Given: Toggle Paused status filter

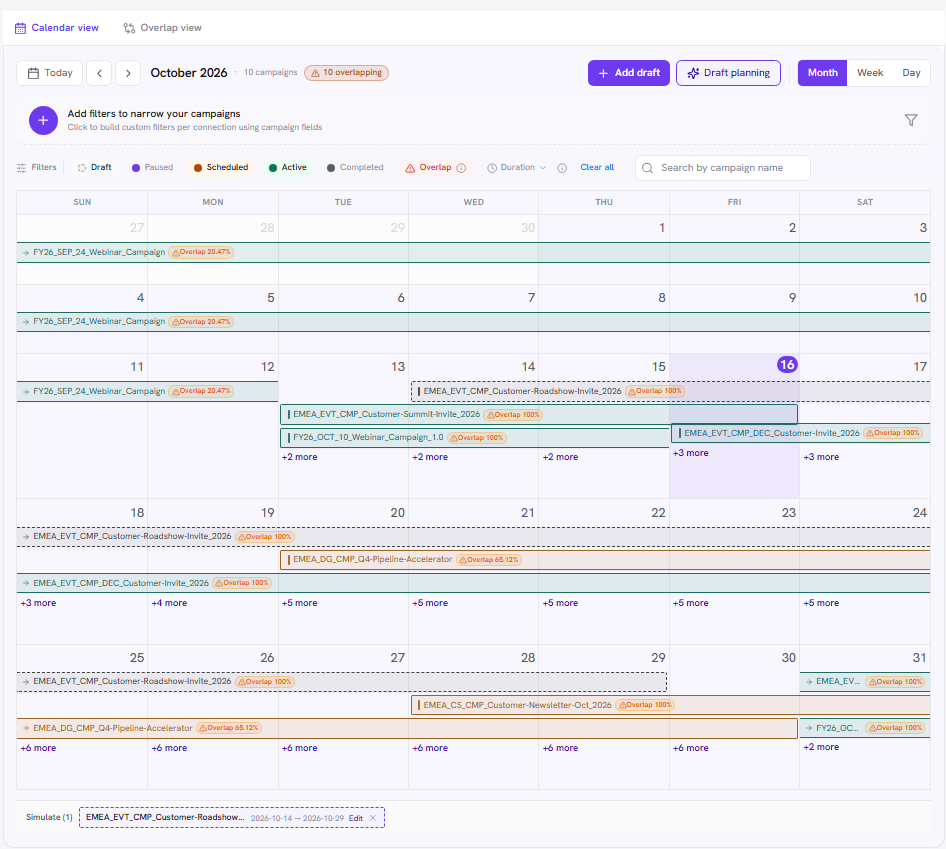Looking at the screenshot, I should [x=153, y=168].
